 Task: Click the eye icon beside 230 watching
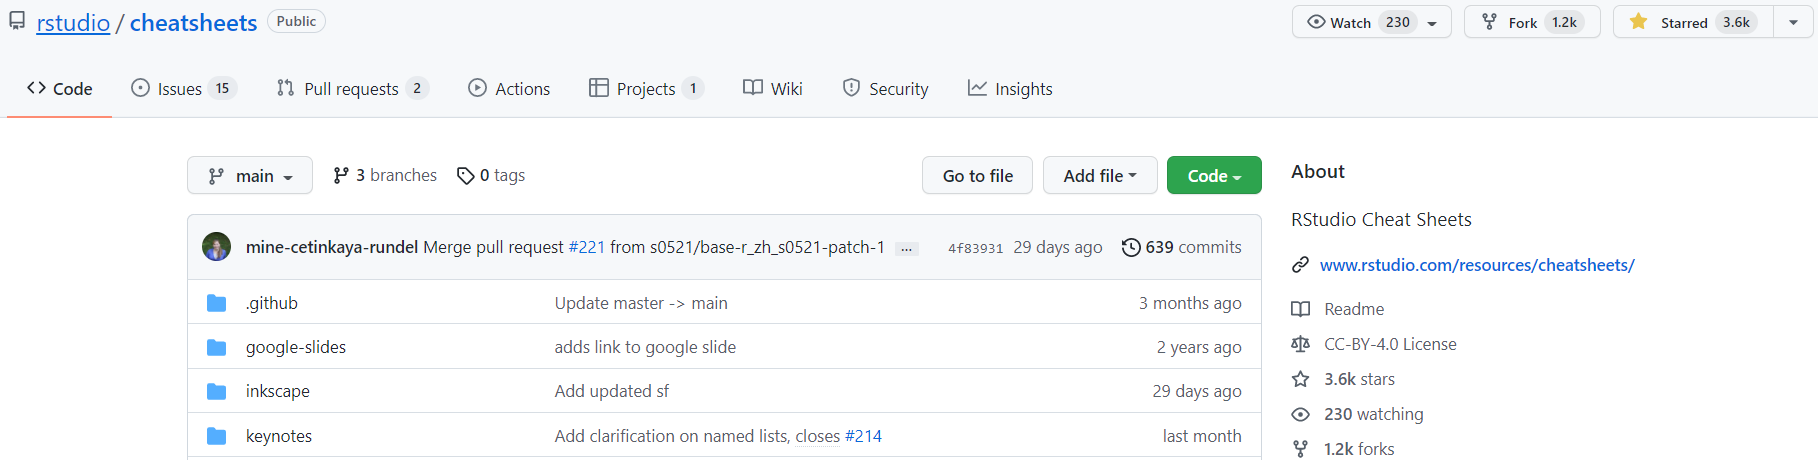coord(1300,414)
